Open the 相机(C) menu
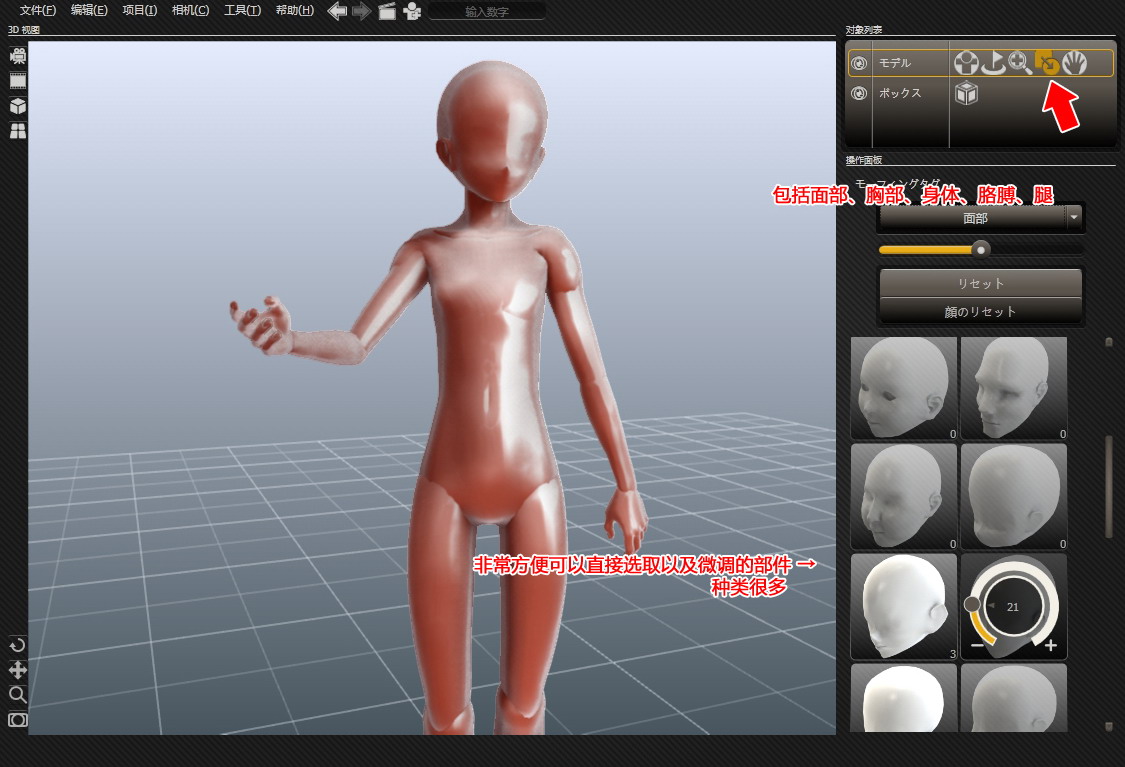The width and height of the screenshot is (1125, 767). pos(190,11)
